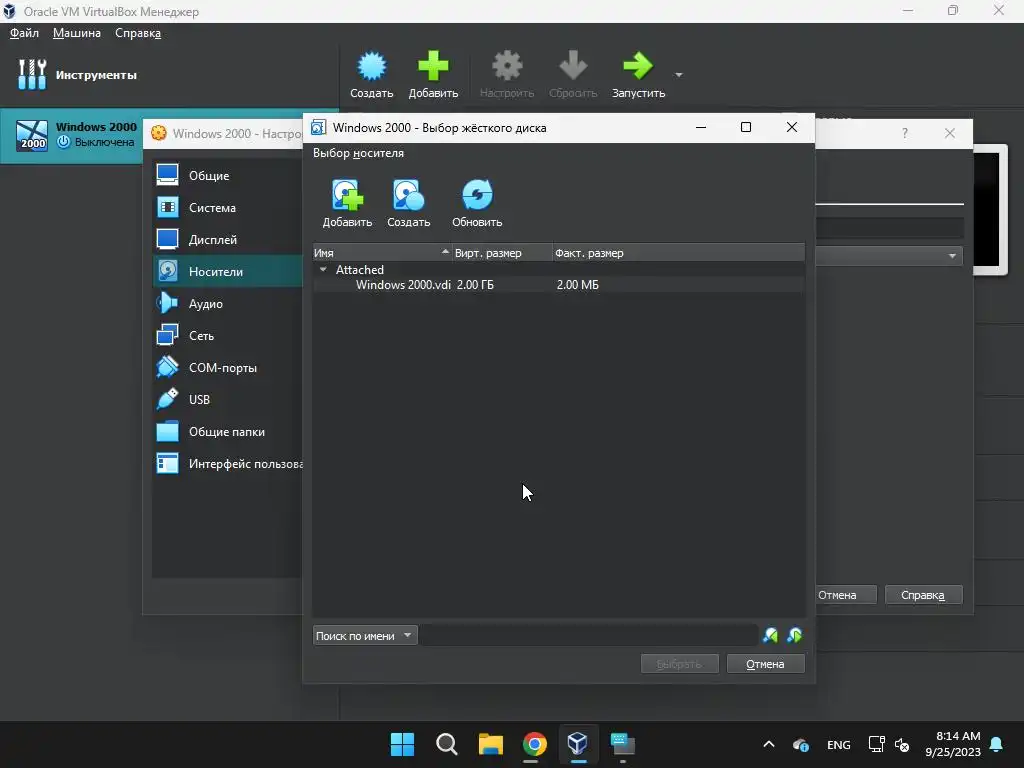Open the Машина menu
The width and height of the screenshot is (1024, 768).
(x=76, y=33)
